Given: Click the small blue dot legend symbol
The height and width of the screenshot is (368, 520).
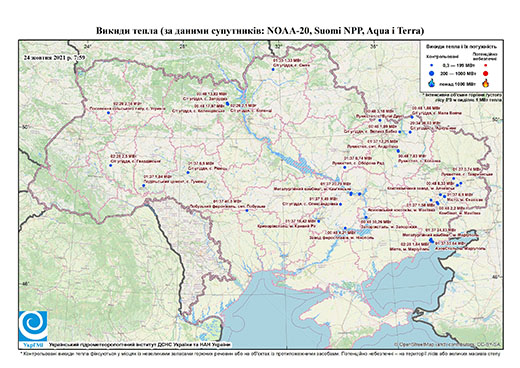Looking at the screenshot, I should pyautogui.click(x=432, y=66).
